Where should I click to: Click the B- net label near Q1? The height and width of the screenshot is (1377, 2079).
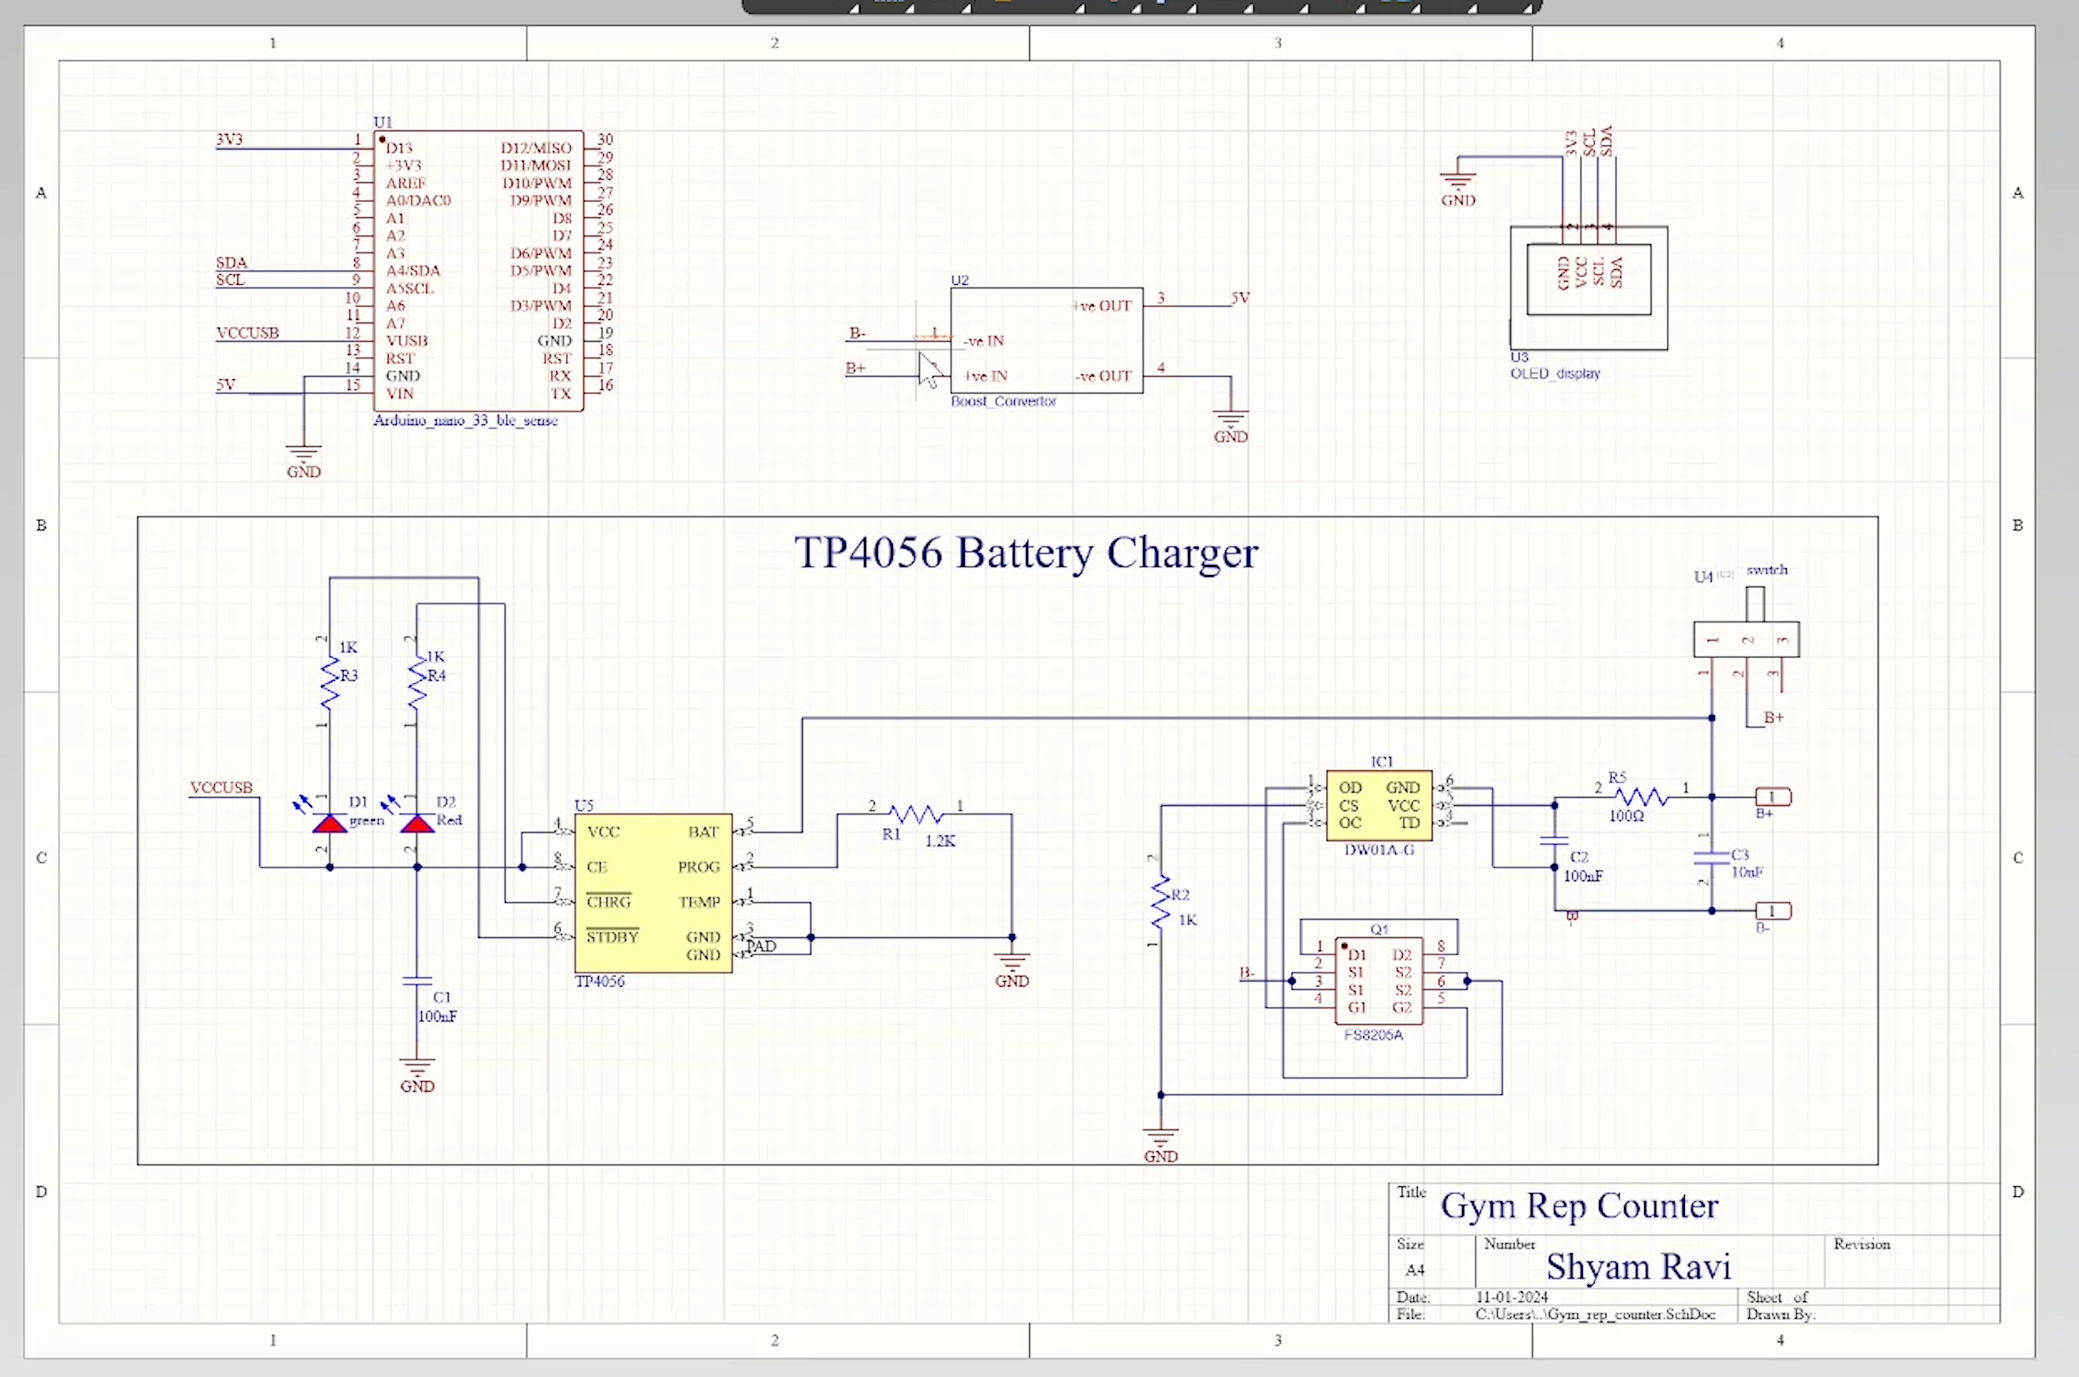pos(1247,972)
